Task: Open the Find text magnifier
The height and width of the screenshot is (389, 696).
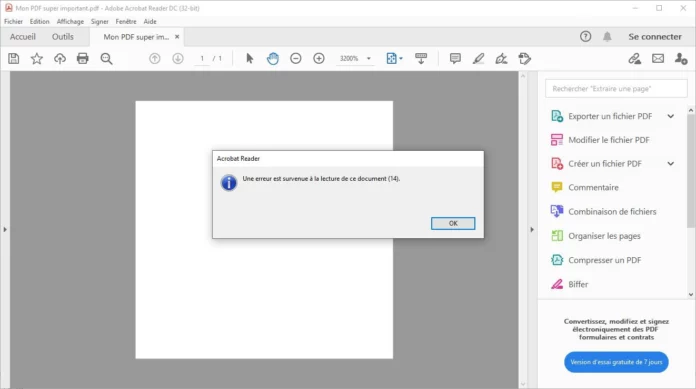Action: click(106, 59)
